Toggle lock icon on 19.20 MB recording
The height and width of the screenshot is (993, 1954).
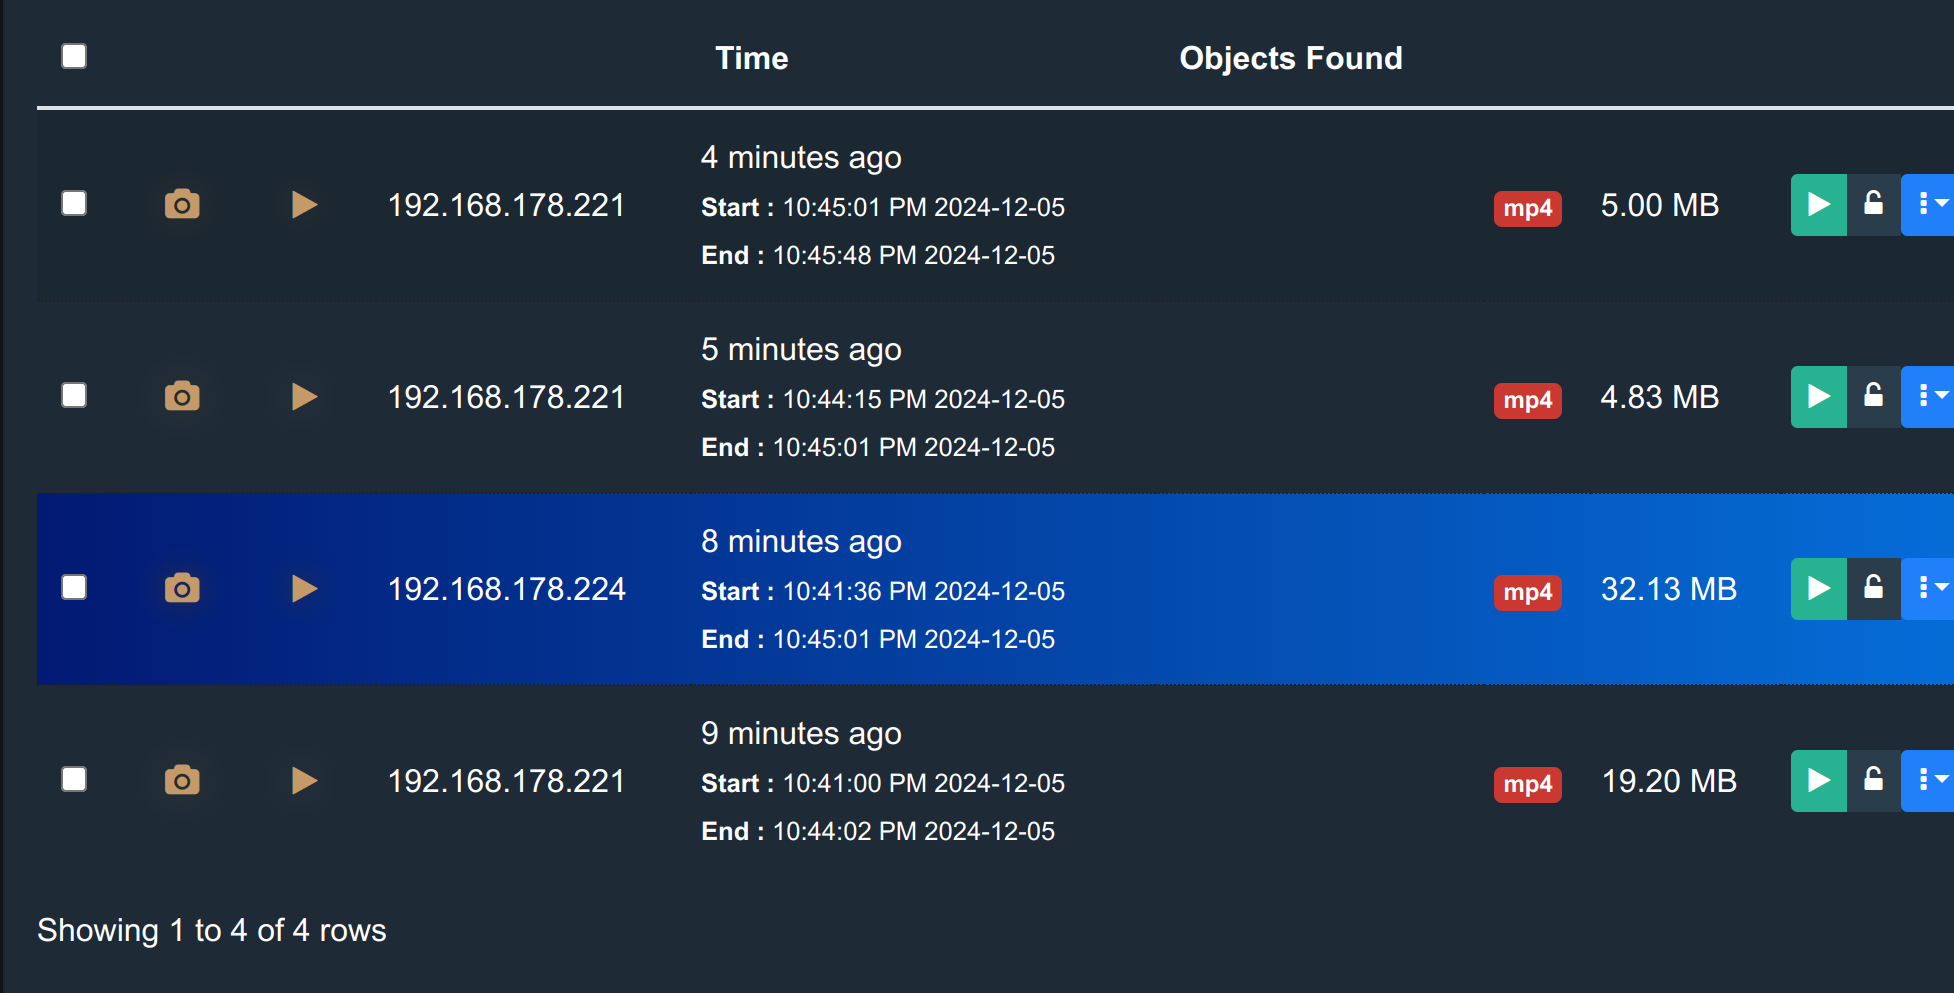point(1873,781)
